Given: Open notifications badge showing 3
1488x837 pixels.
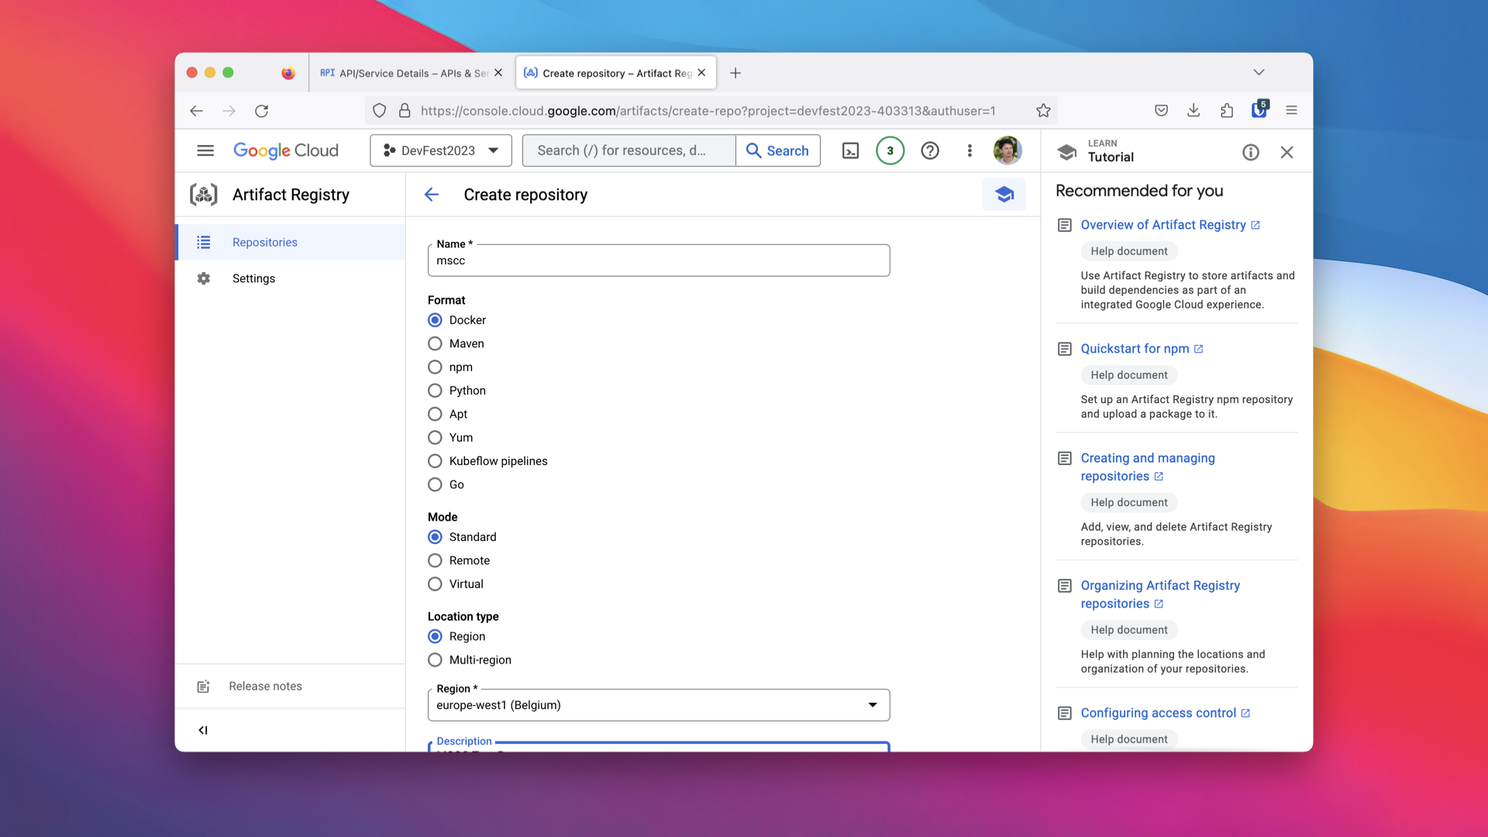Looking at the screenshot, I should (x=890, y=151).
